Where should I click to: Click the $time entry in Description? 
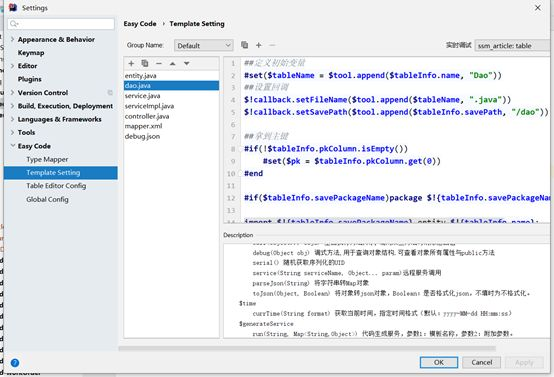click(x=247, y=304)
